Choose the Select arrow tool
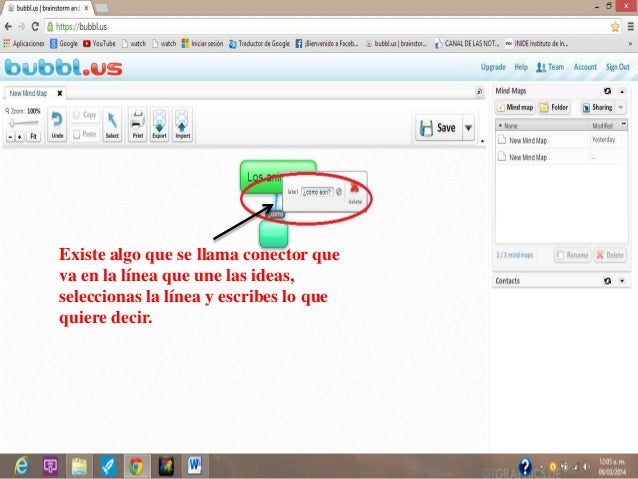The width and height of the screenshot is (638, 479). click(x=112, y=125)
